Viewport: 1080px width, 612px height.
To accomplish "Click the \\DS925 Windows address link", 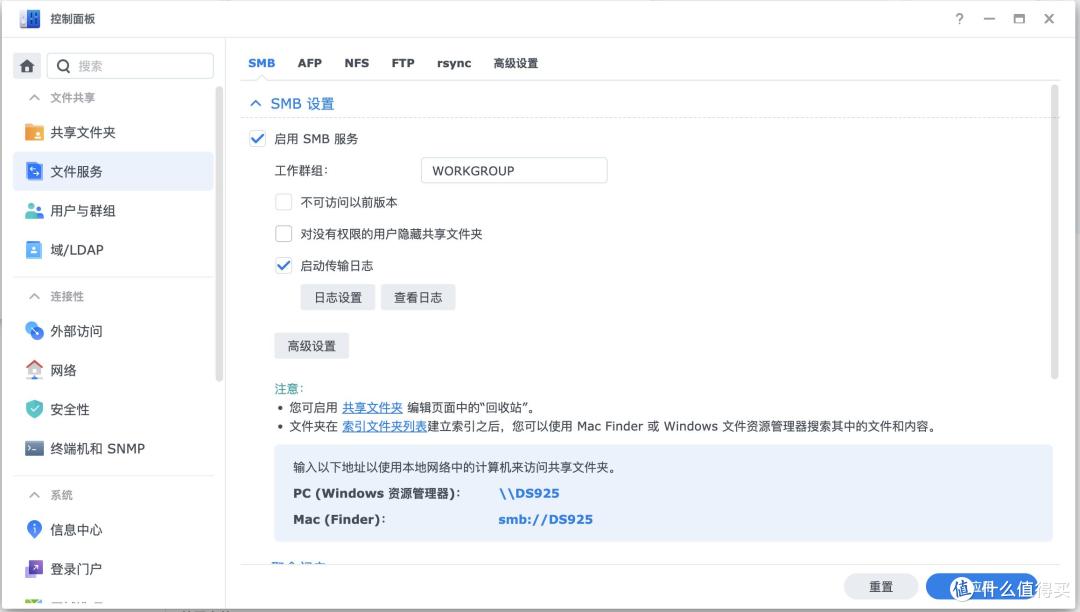I will [x=529, y=494].
